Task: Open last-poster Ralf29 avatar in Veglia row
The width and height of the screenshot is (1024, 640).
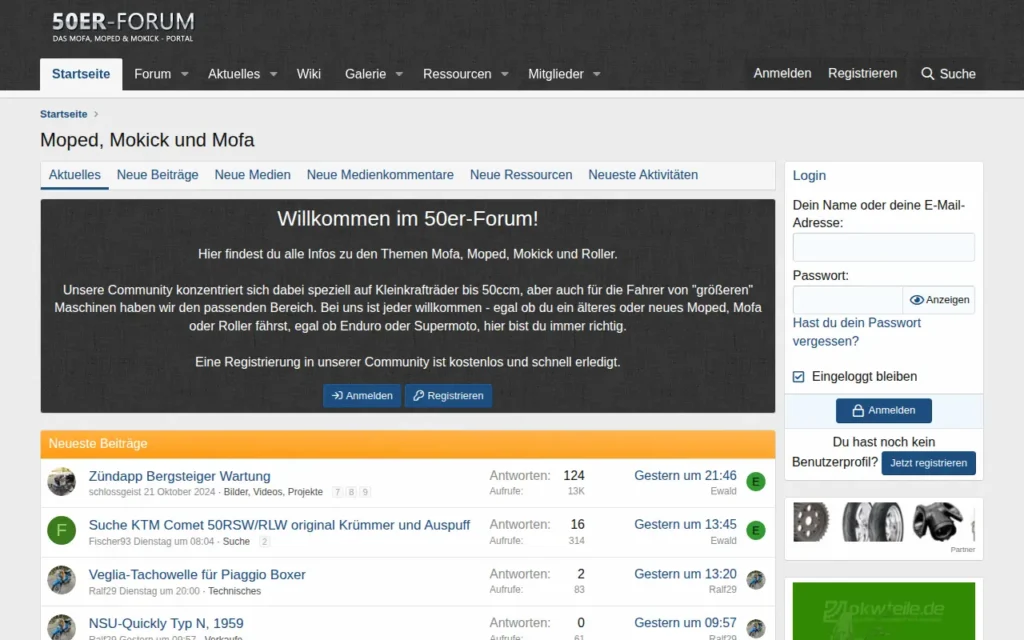Action: point(756,580)
